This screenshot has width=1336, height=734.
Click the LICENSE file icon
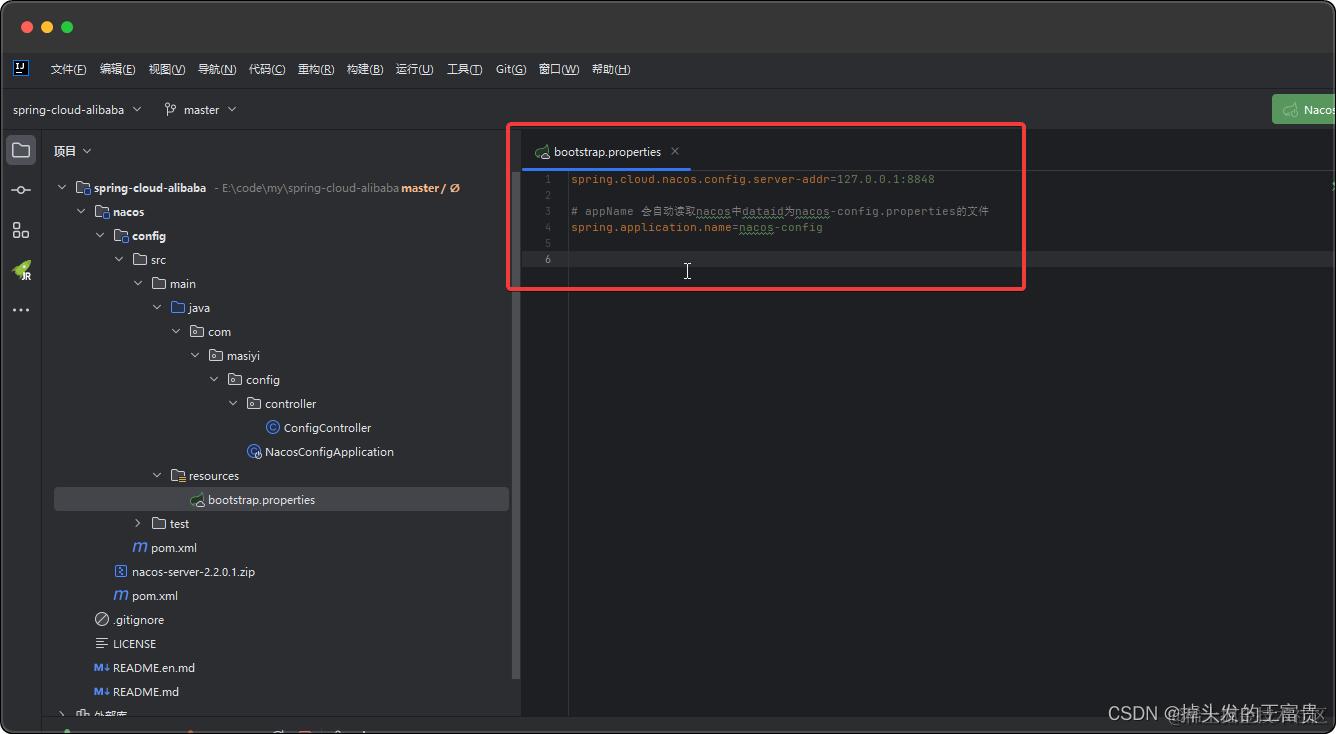coord(101,644)
